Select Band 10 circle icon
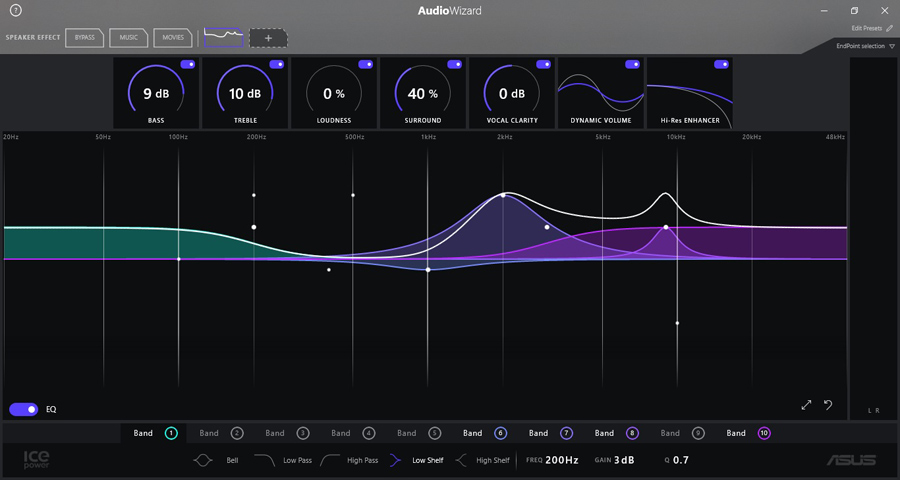 pos(764,433)
